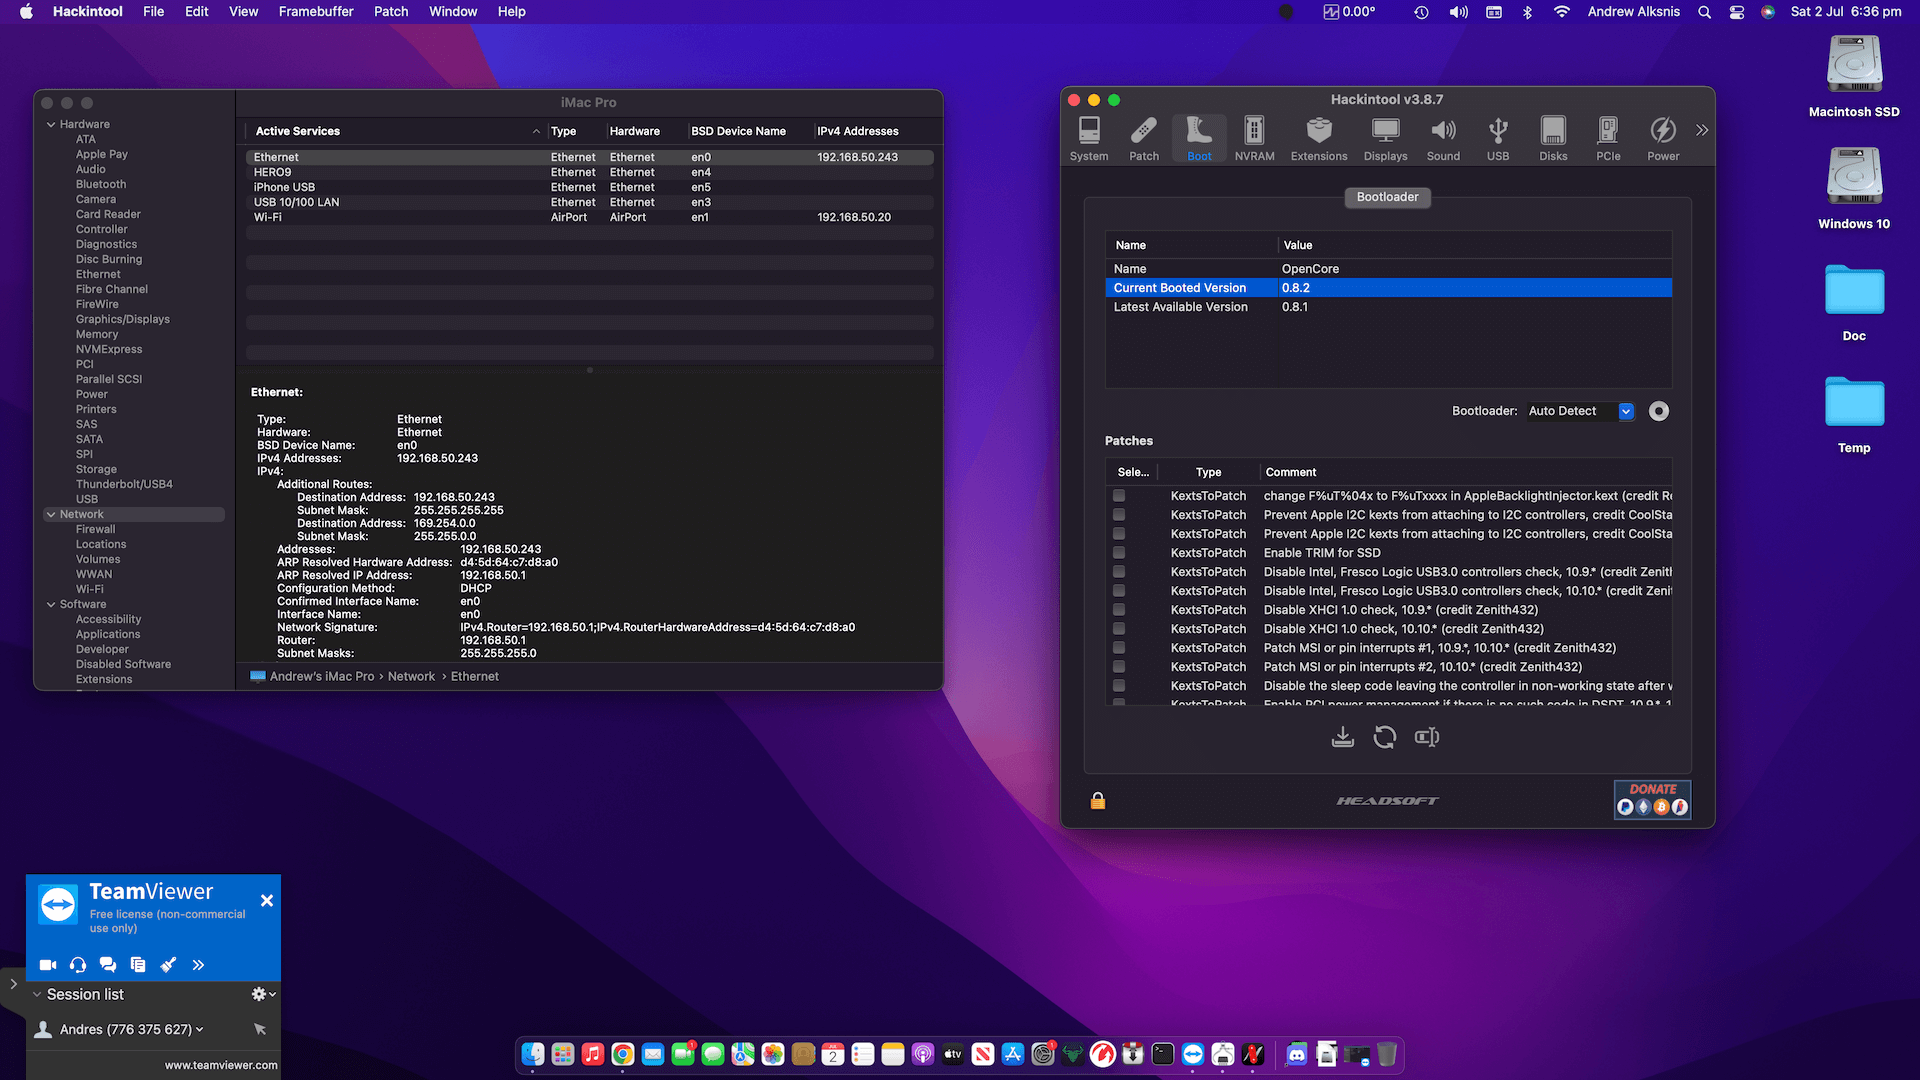Click the lock icon in Hackintool
This screenshot has width=1920, height=1080.
tap(1098, 800)
